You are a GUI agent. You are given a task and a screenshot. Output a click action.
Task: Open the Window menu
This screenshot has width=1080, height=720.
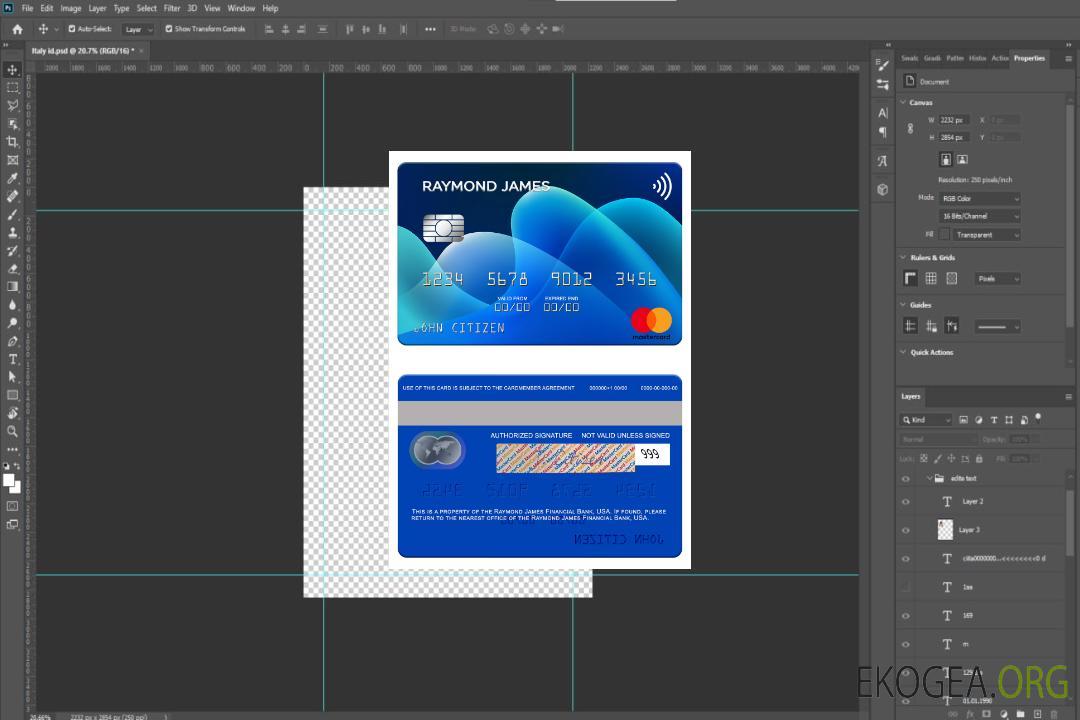[241, 8]
